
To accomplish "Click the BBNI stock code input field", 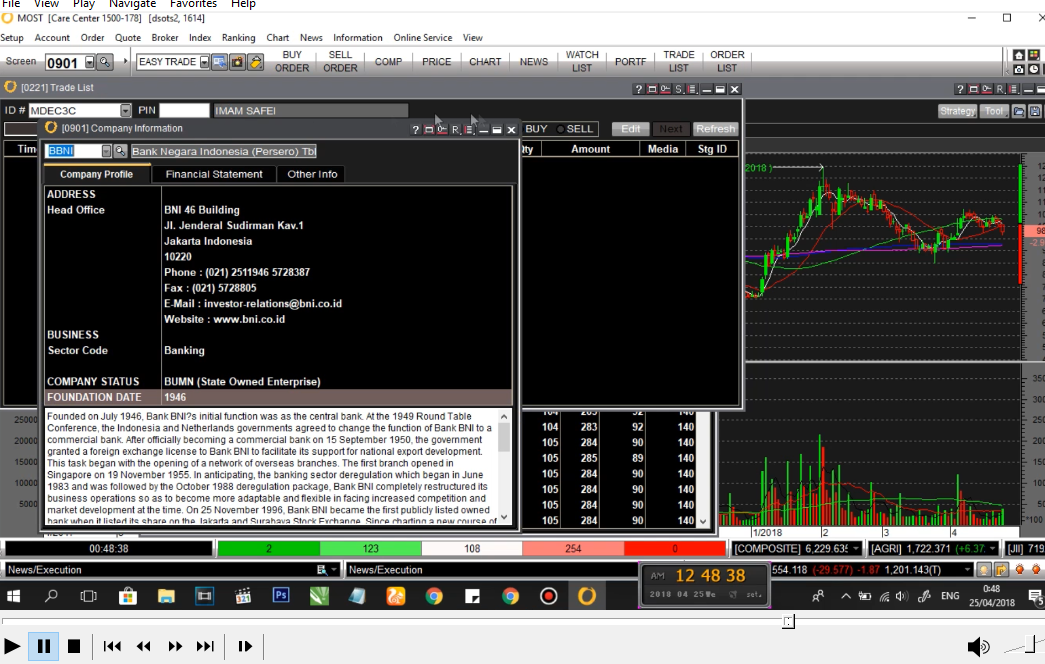I will point(73,151).
